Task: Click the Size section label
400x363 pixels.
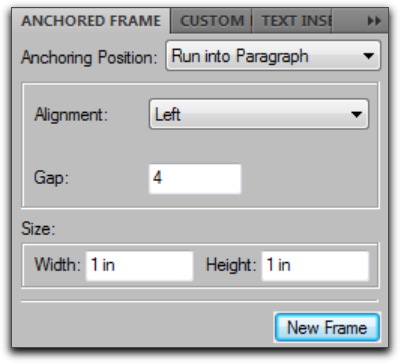Action: coord(38,228)
